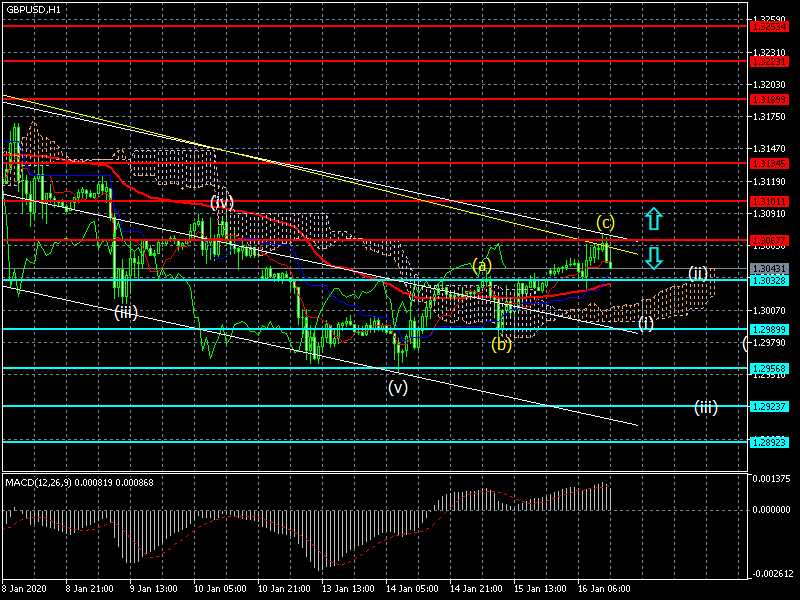
Task: Click the 15 Jan 13:00 time label
Action: 540,589
